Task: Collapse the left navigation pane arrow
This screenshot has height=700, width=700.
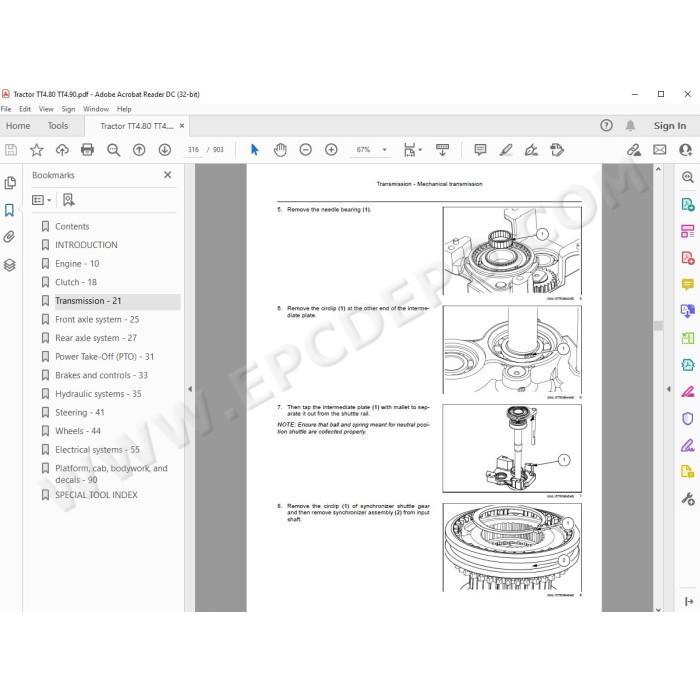Action: point(190,389)
